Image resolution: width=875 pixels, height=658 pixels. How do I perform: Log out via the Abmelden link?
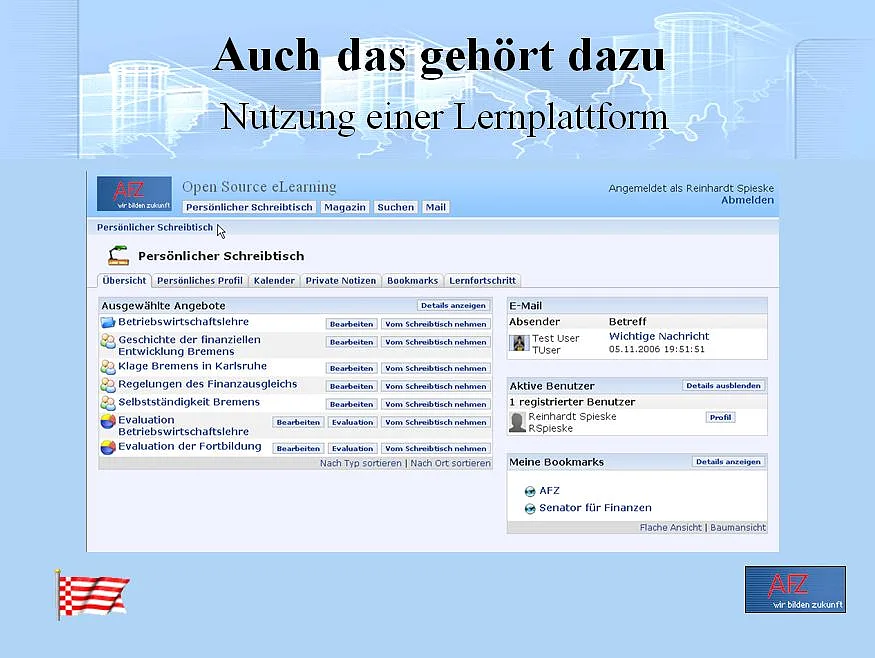point(747,200)
